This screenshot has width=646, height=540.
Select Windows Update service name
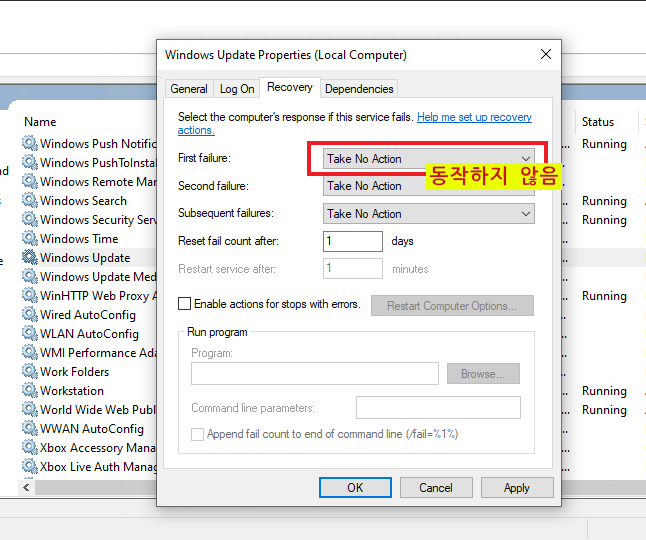coord(85,258)
